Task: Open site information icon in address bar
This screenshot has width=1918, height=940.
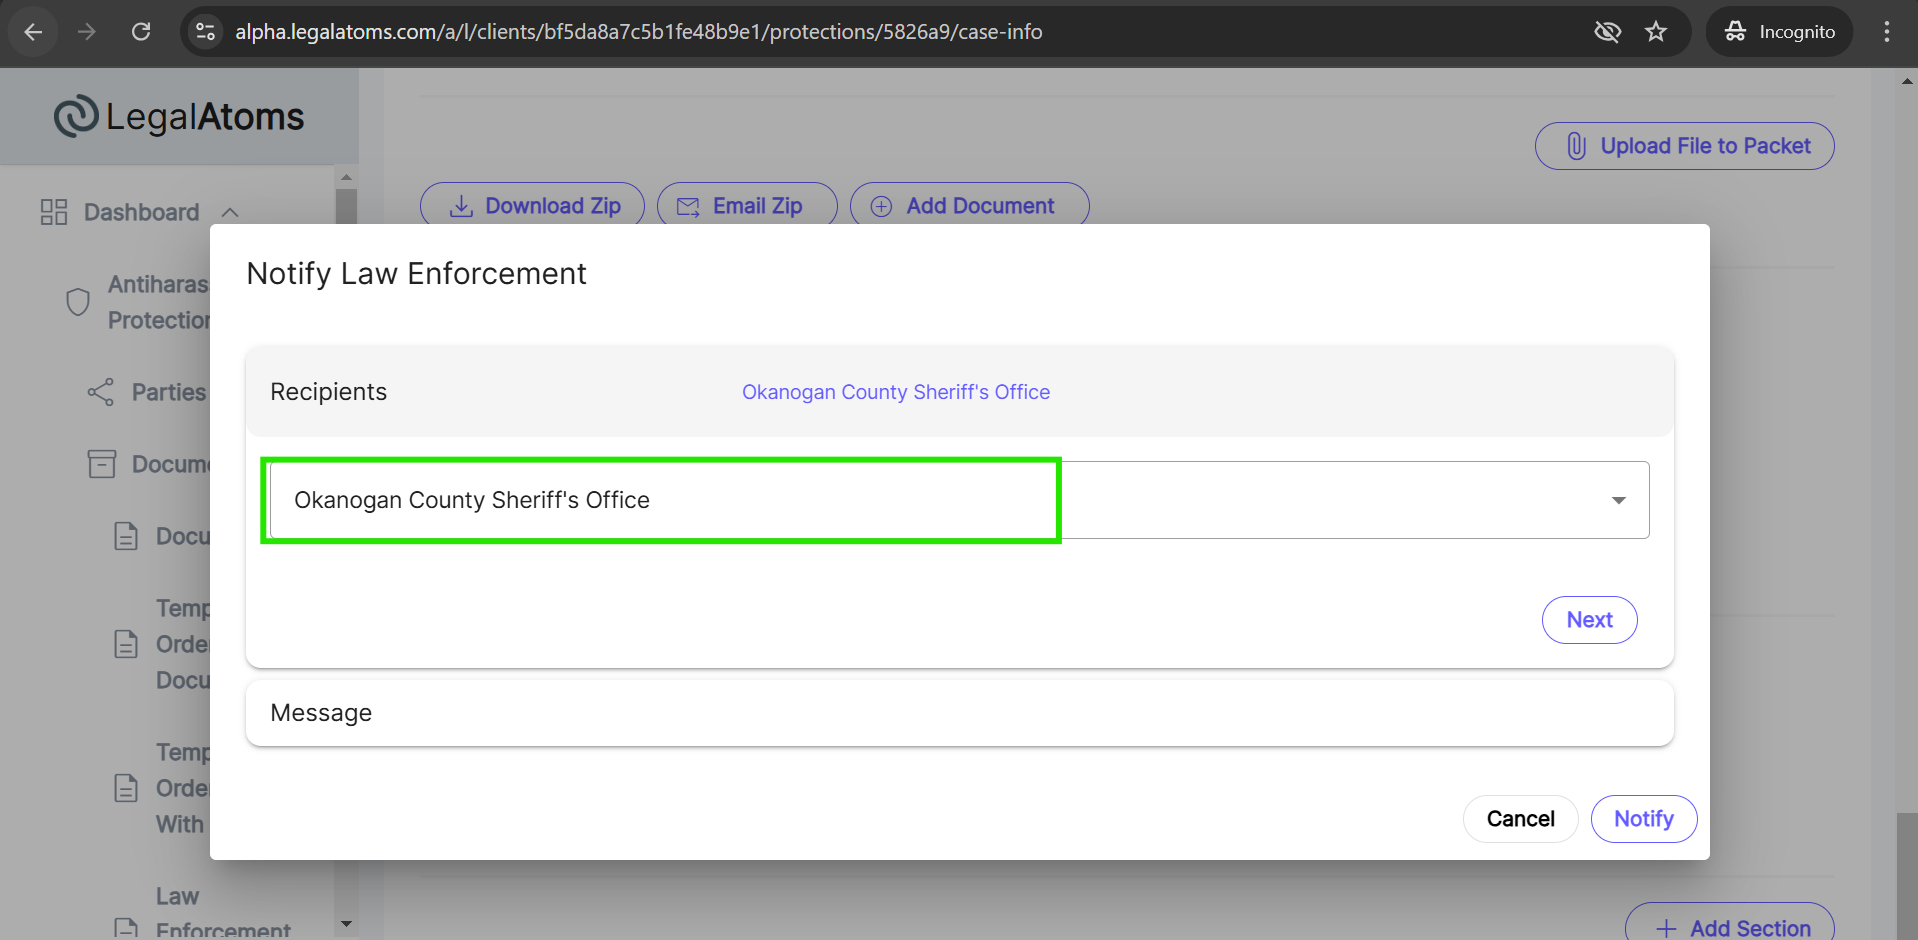Action: point(206,32)
